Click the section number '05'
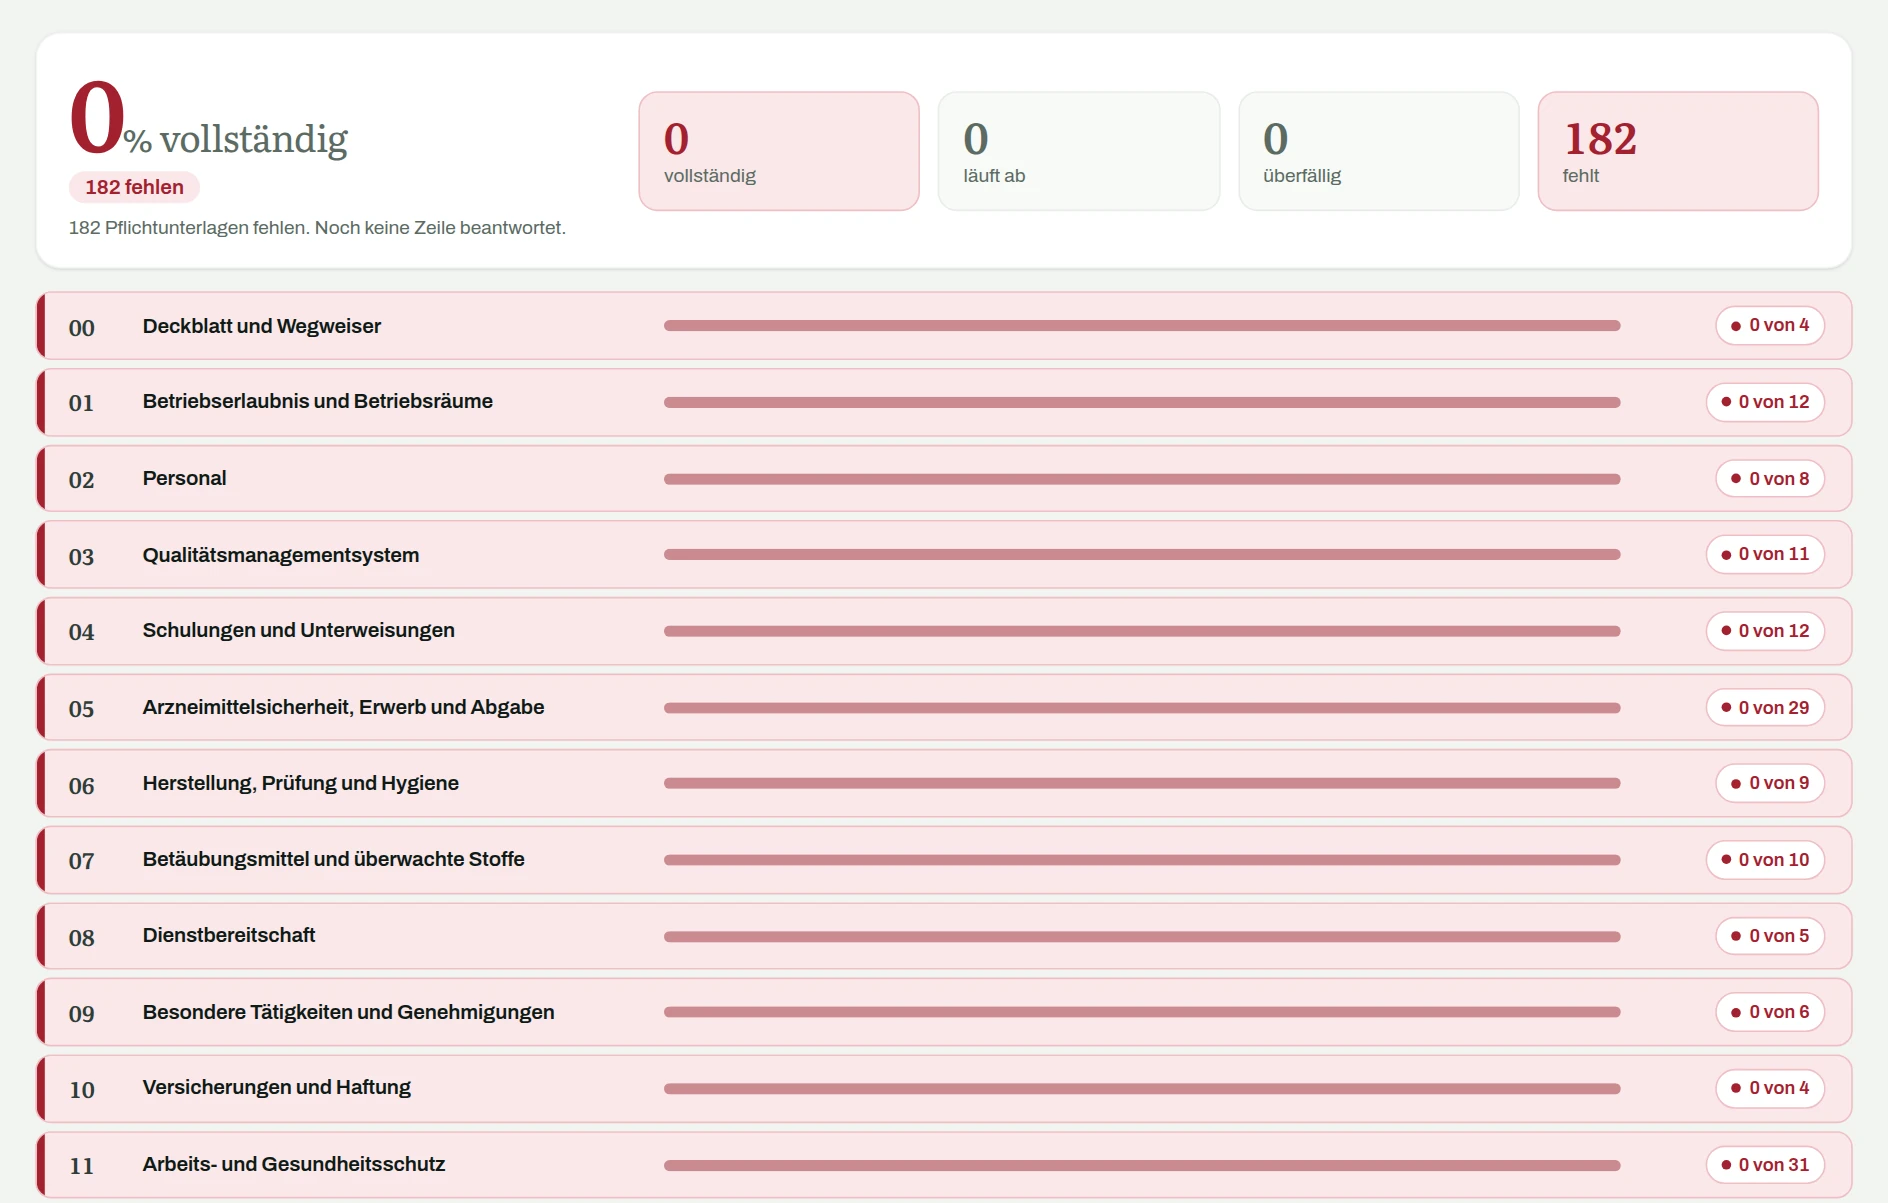Viewport: 1888px width, 1203px height. click(x=81, y=709)
